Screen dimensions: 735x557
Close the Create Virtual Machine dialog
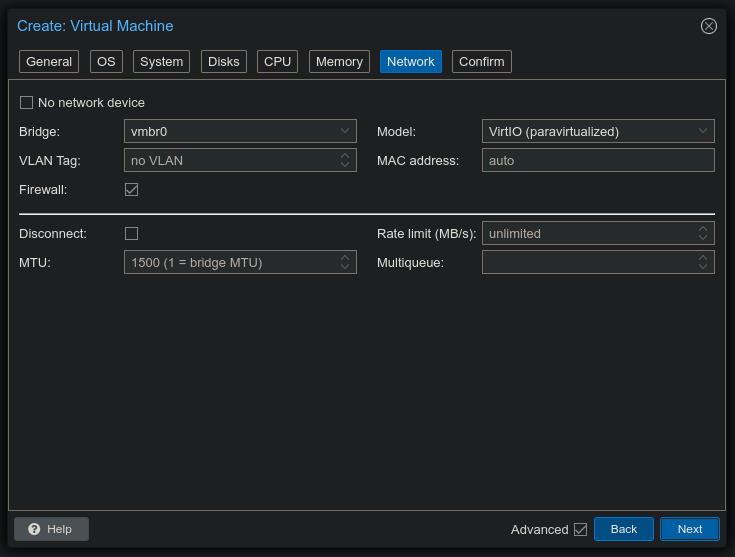coord(709,26)
